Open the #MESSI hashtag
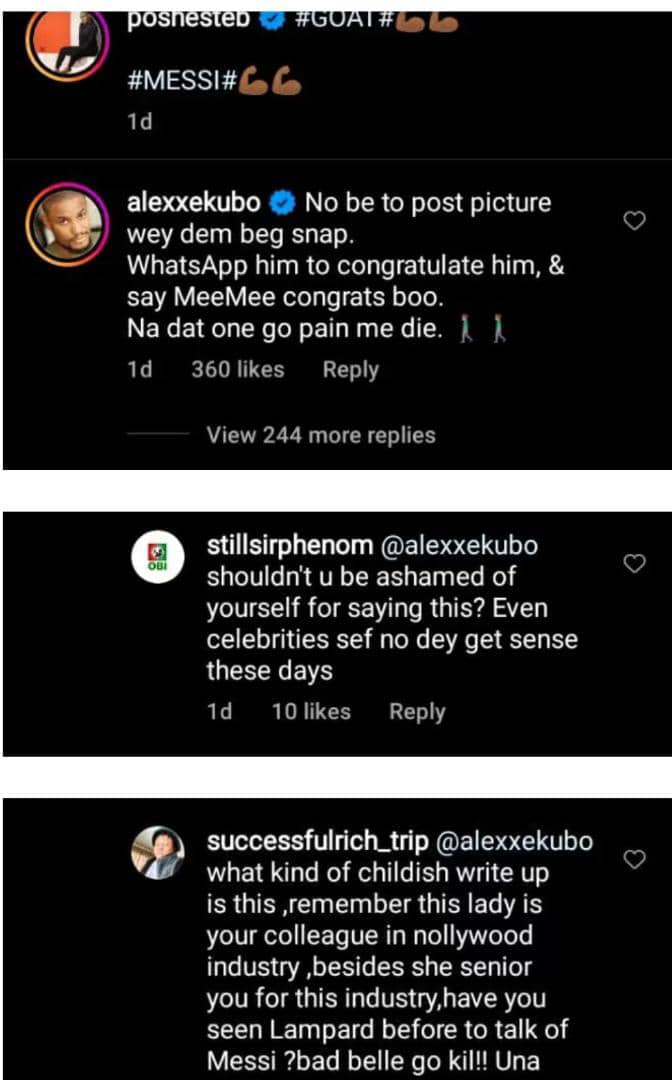This screenshot has height=1080, width=672. coord(182,83)
